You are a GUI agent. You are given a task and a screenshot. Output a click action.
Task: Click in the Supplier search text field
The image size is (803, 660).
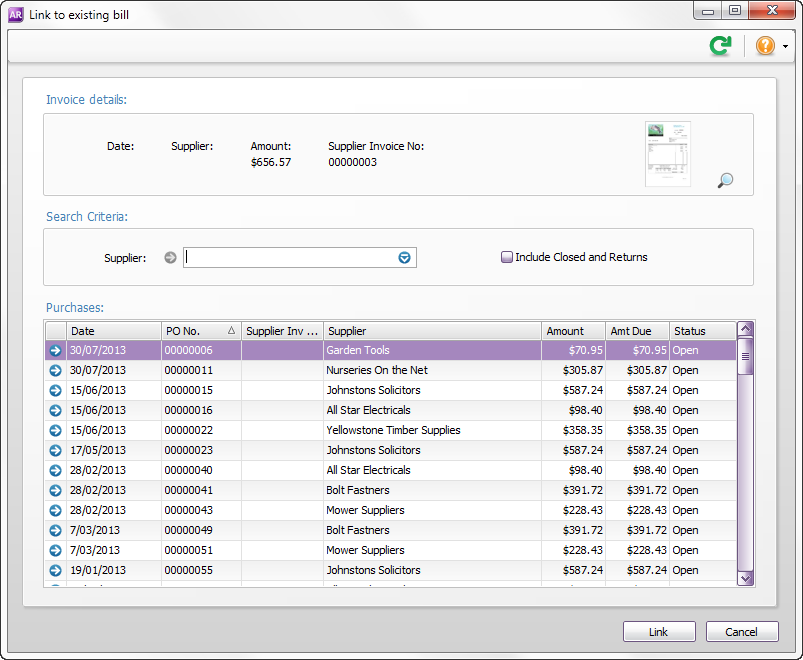290,258
